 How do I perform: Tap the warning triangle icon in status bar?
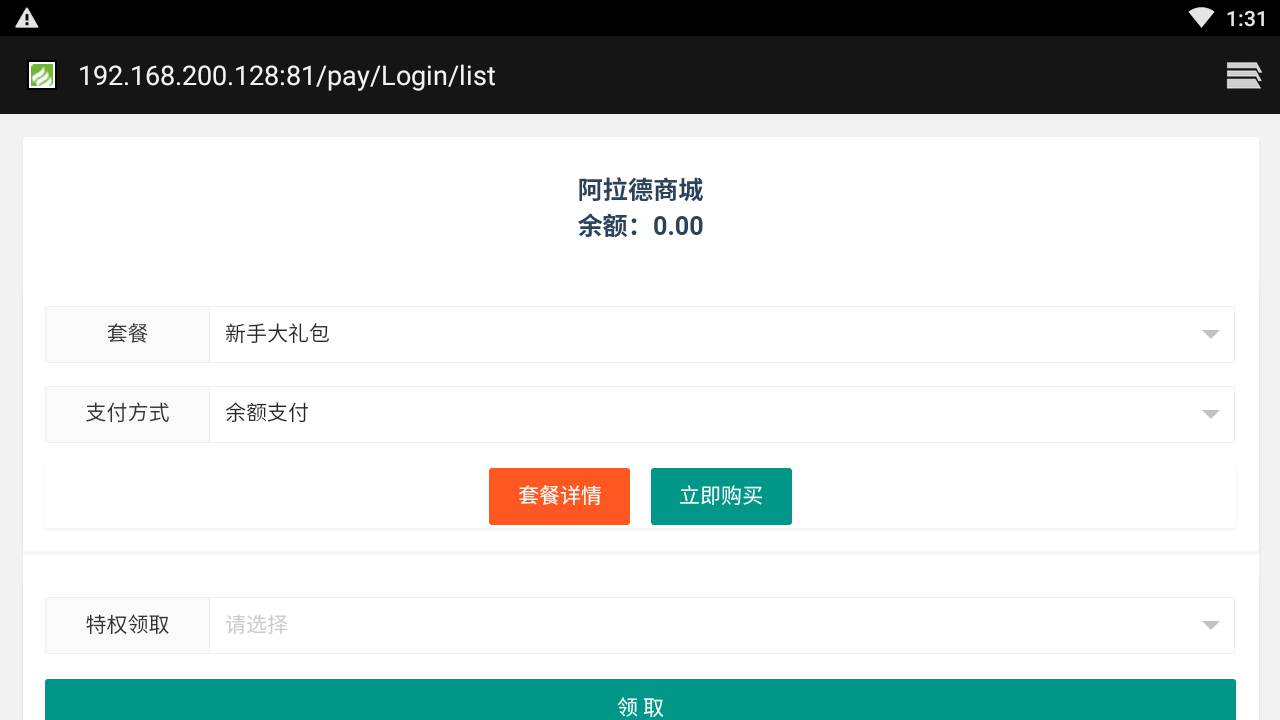pos(27,18)
